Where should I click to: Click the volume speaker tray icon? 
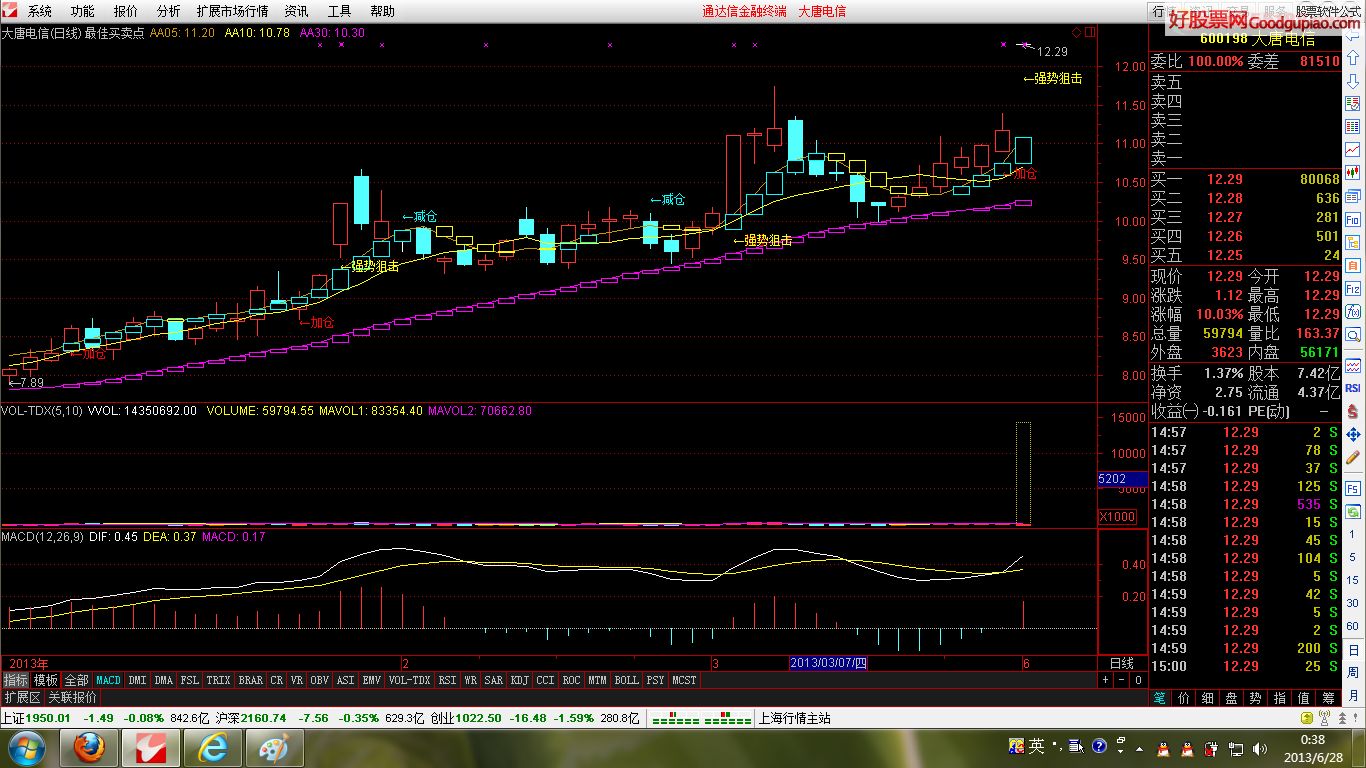(1259, 750)
